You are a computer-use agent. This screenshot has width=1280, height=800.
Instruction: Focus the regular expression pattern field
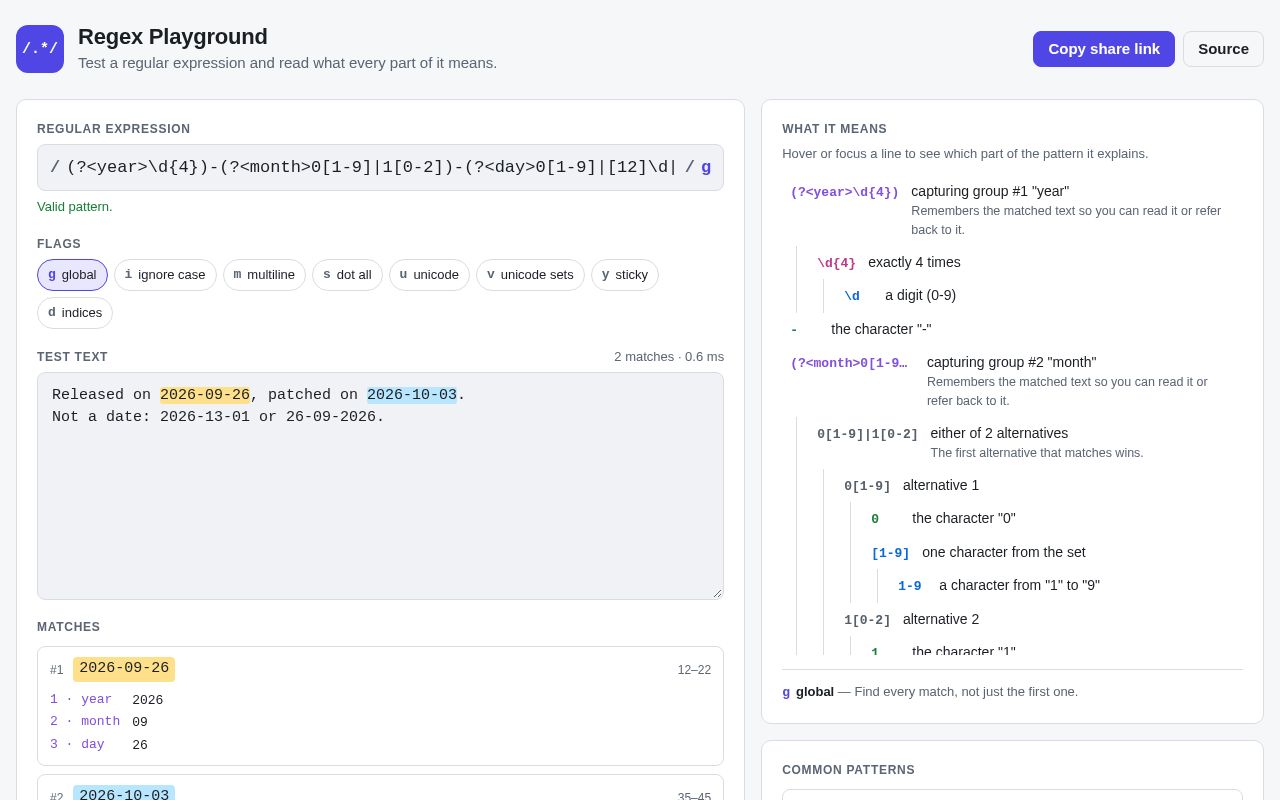pyautogui.click(x=372, y=167)
